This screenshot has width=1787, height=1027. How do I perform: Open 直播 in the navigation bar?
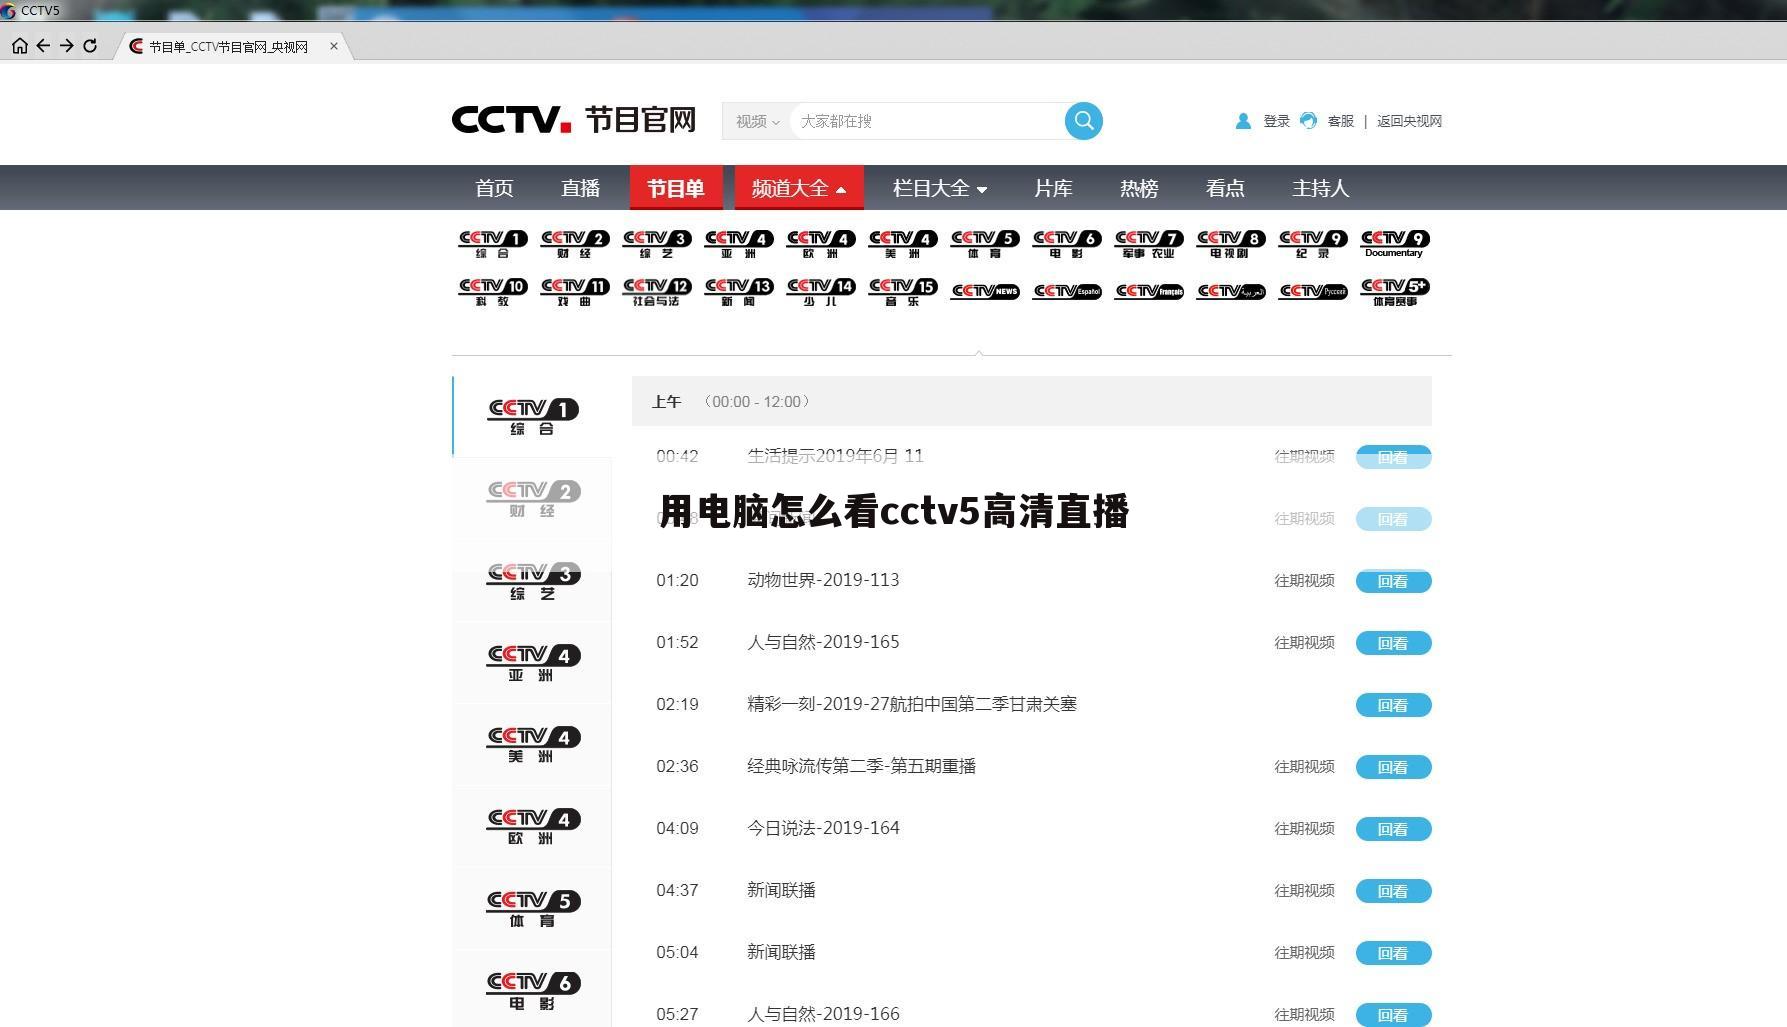(580, 188)
